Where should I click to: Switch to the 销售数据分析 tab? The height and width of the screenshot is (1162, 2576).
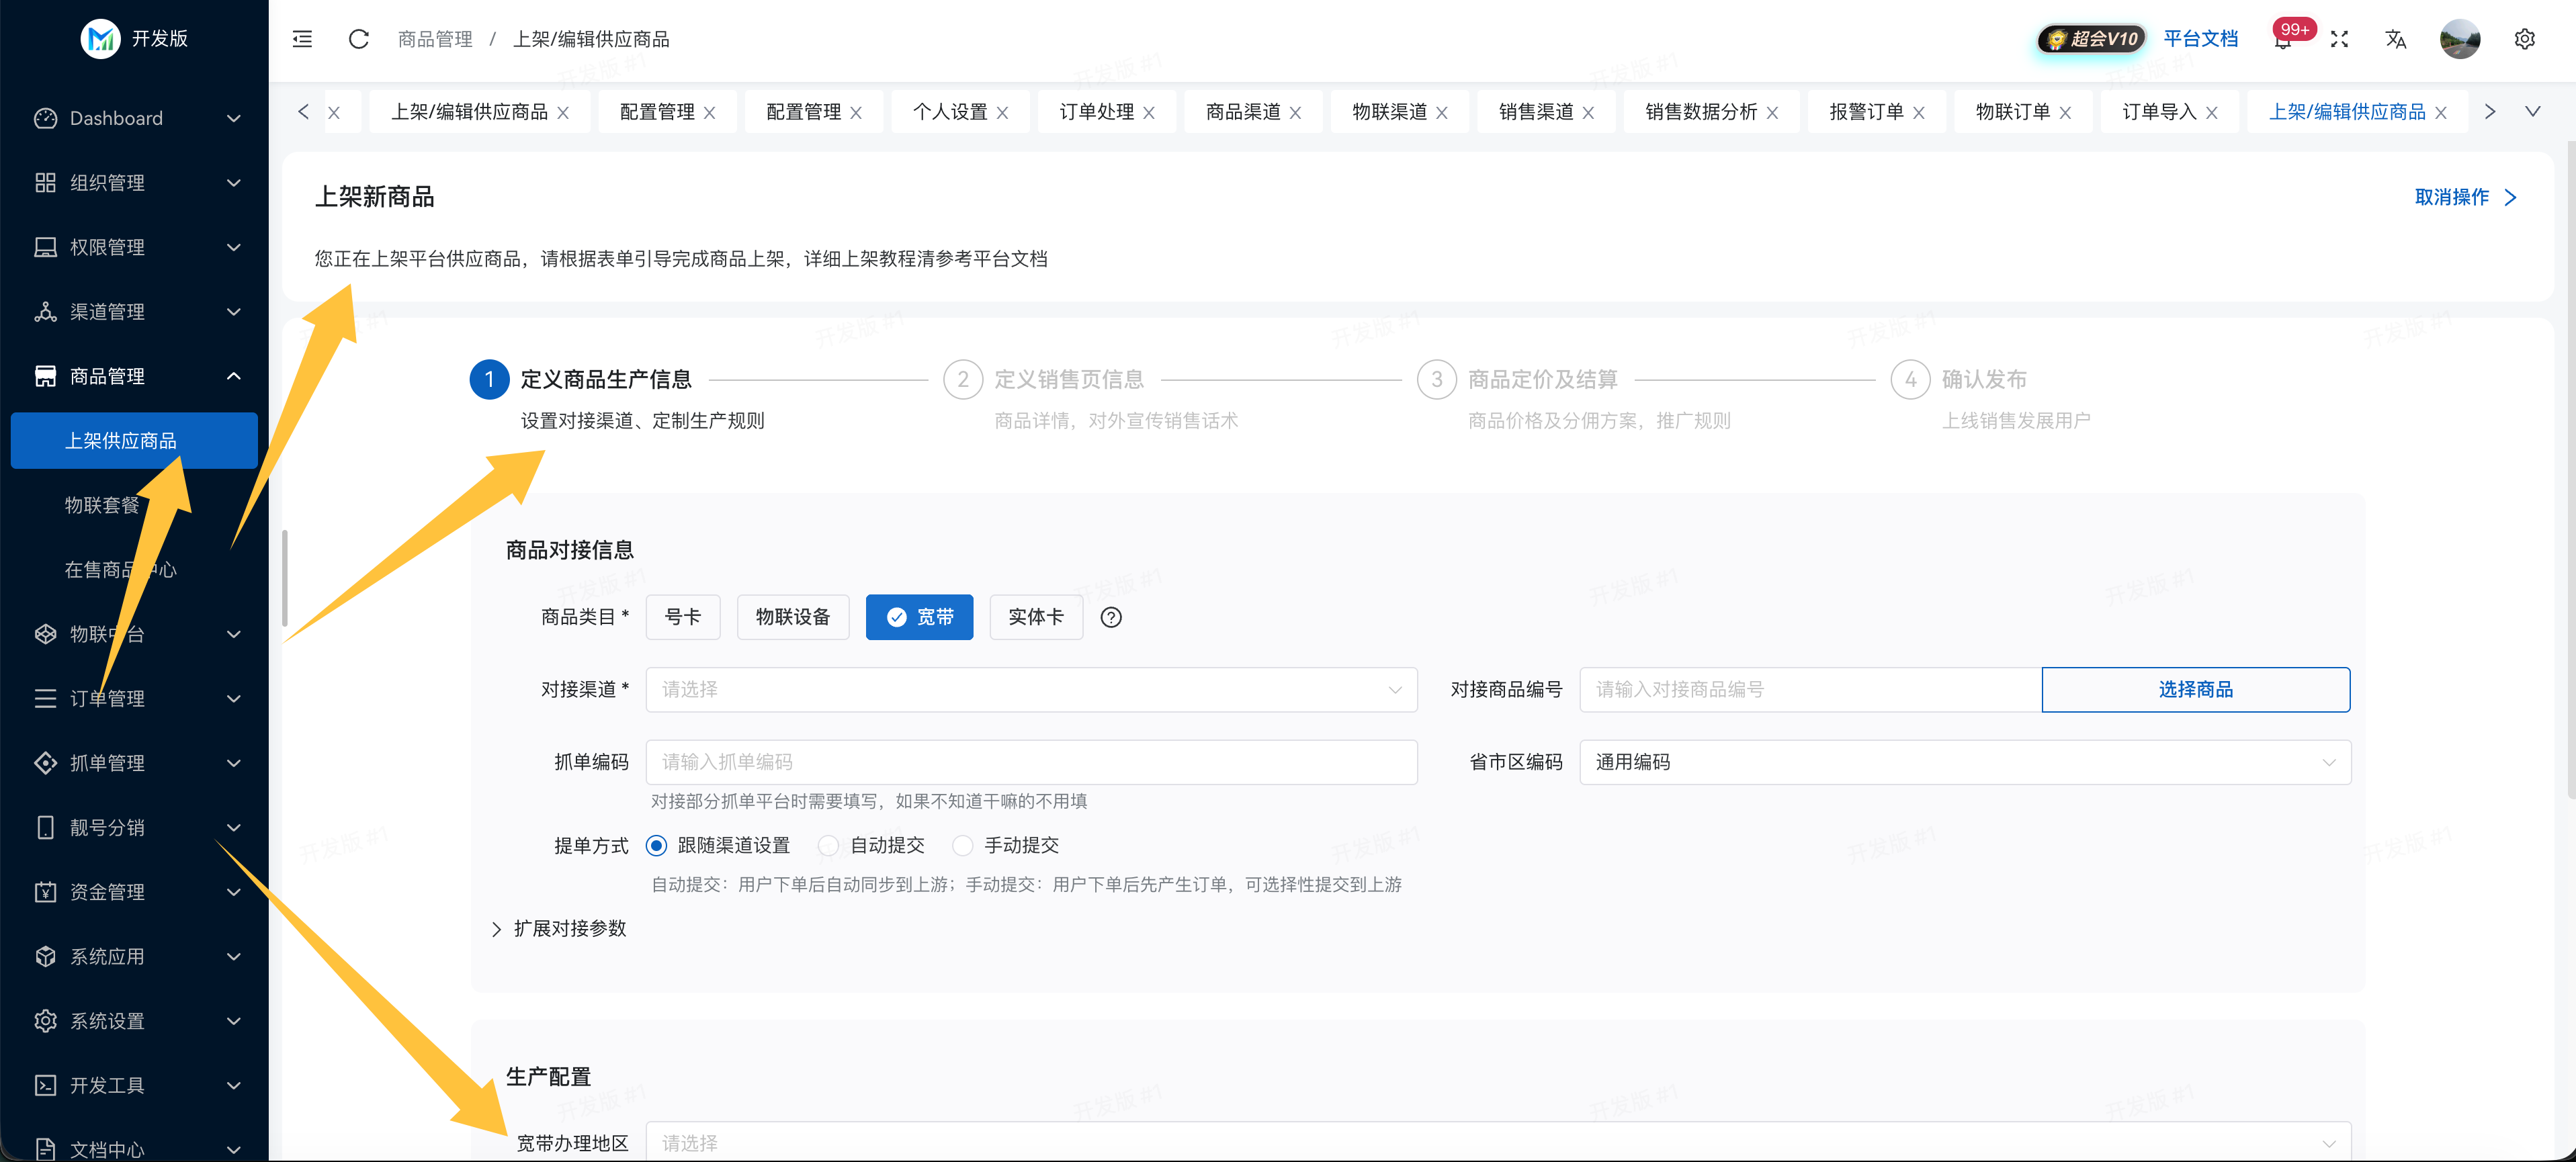coord(1700,112)
